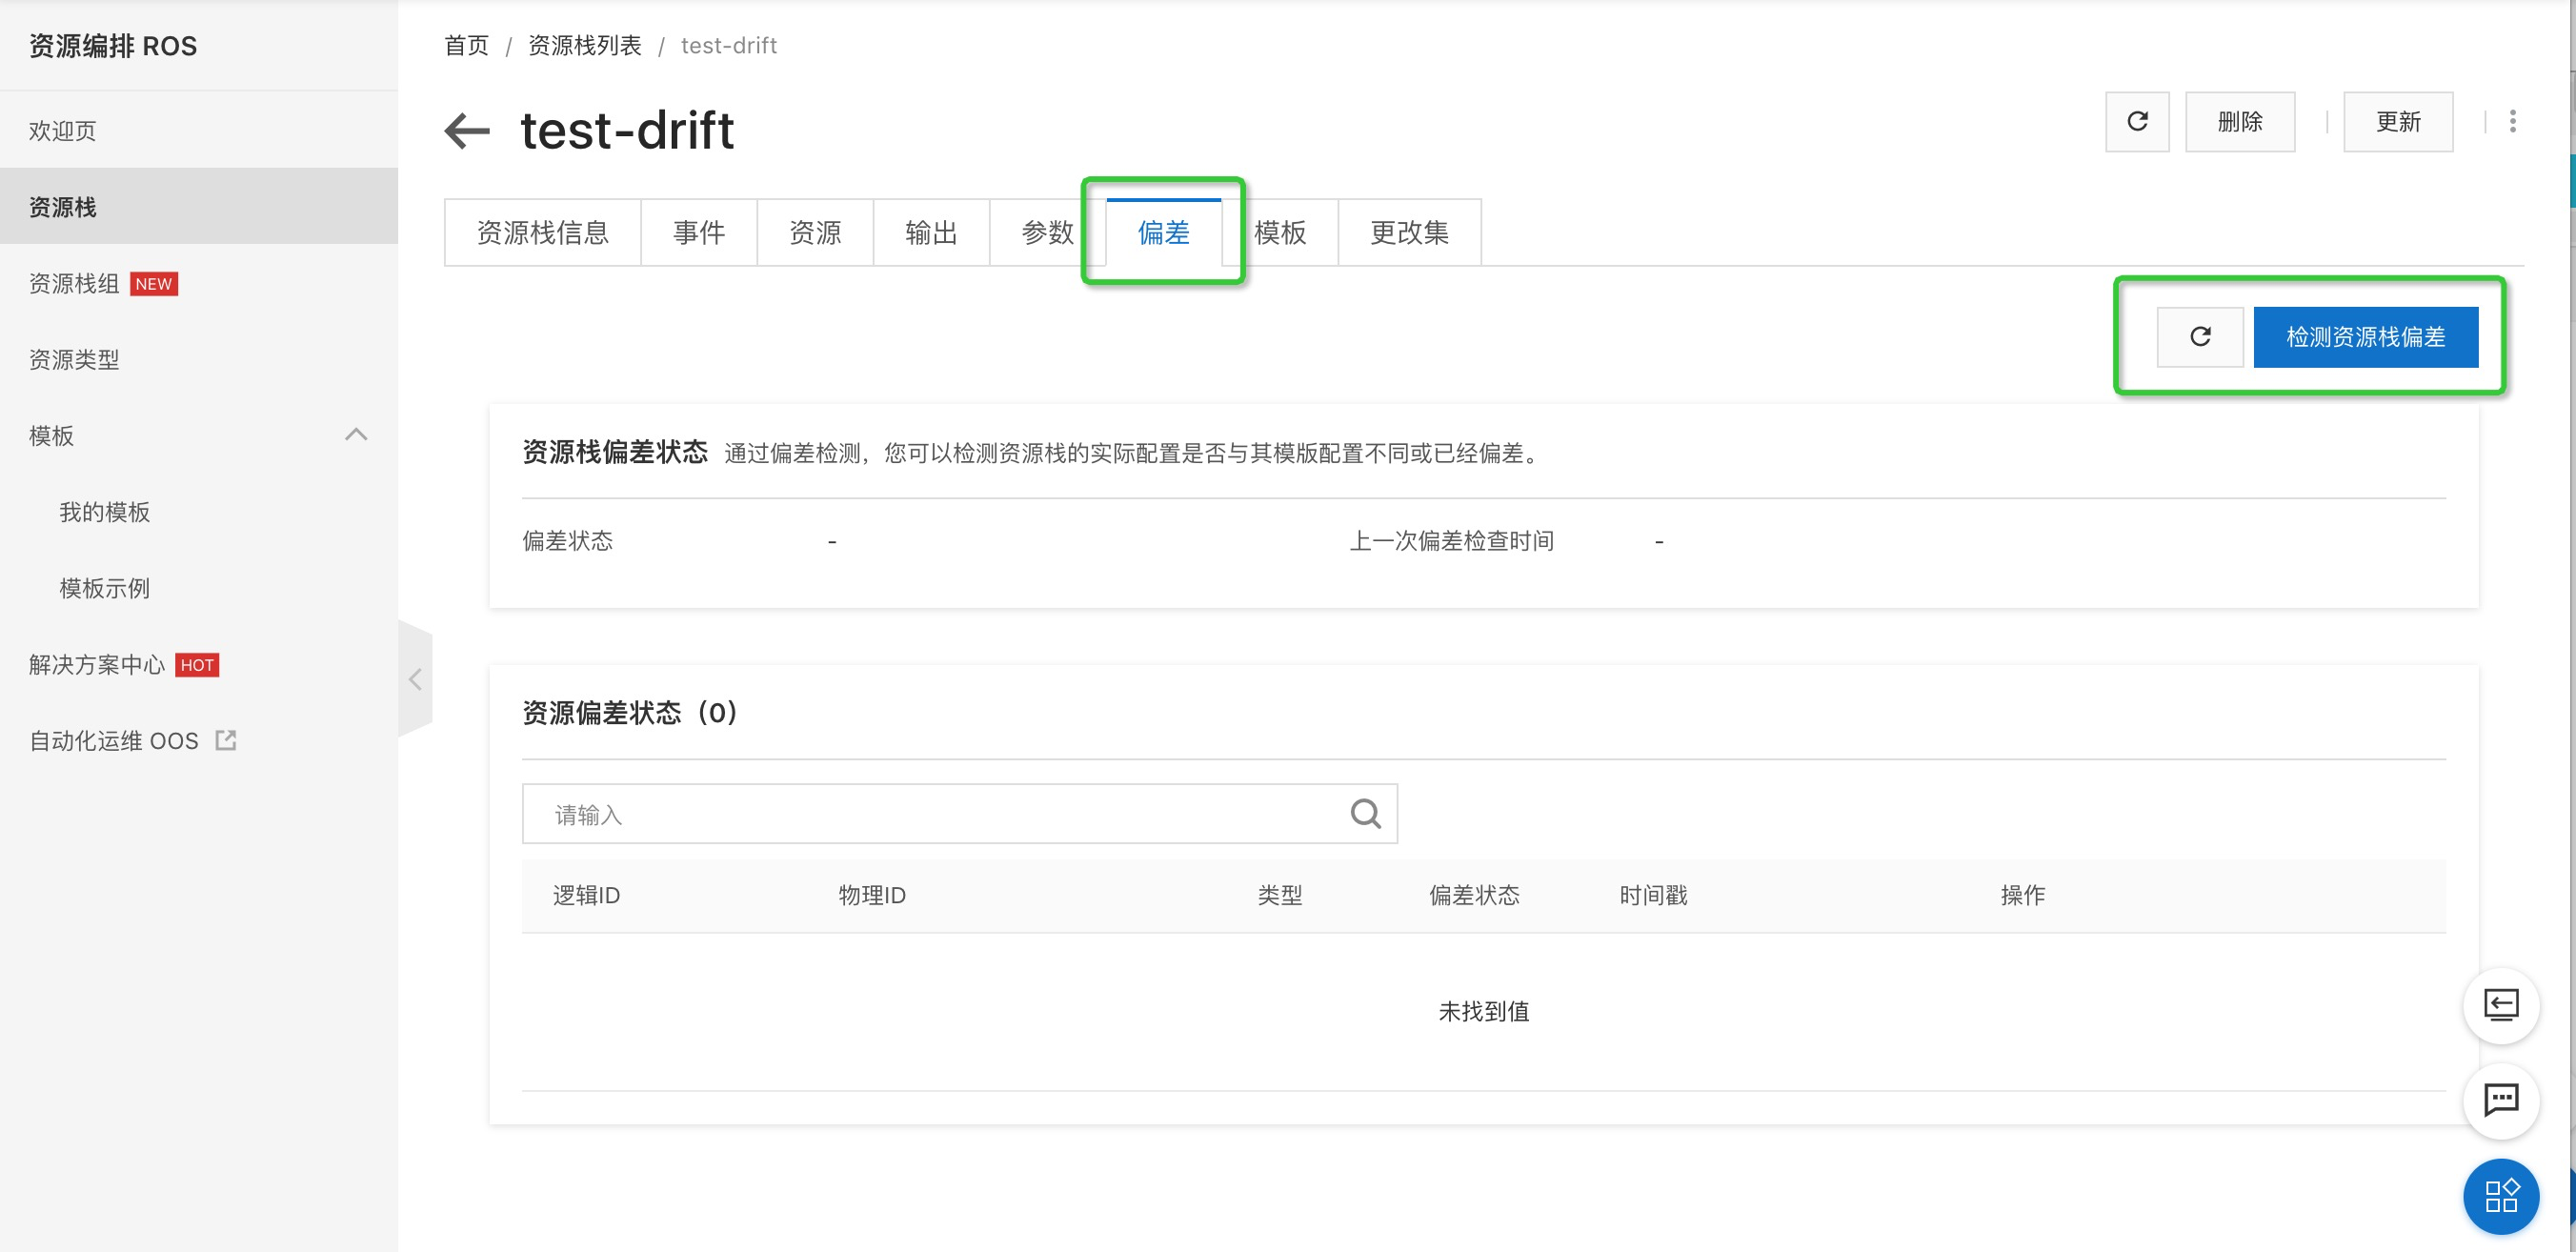Refresh the stack with the top refresh icon

click(2137, 122)
